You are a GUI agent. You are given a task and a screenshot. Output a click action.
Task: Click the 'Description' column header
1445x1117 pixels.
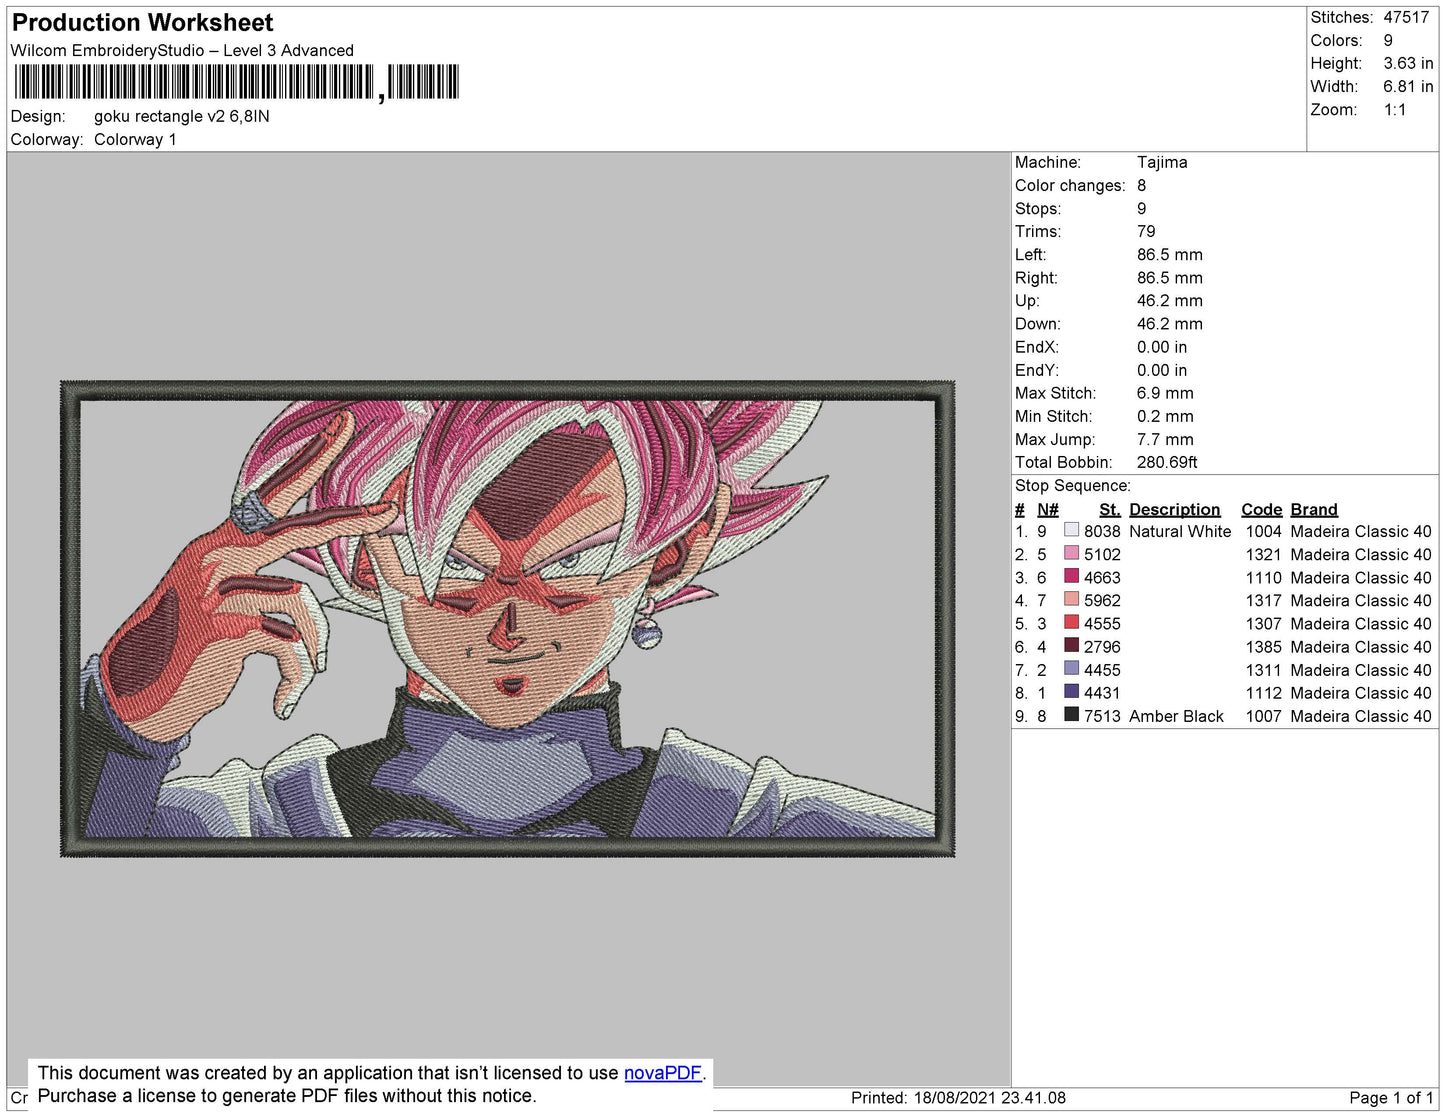pos(1175,509)
